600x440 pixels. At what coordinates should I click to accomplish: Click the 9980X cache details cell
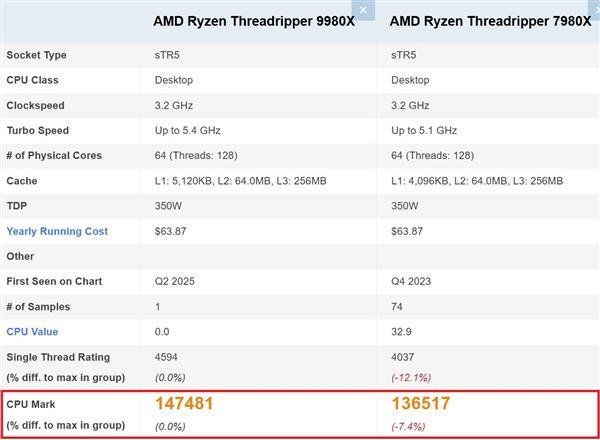coord(240,181)
